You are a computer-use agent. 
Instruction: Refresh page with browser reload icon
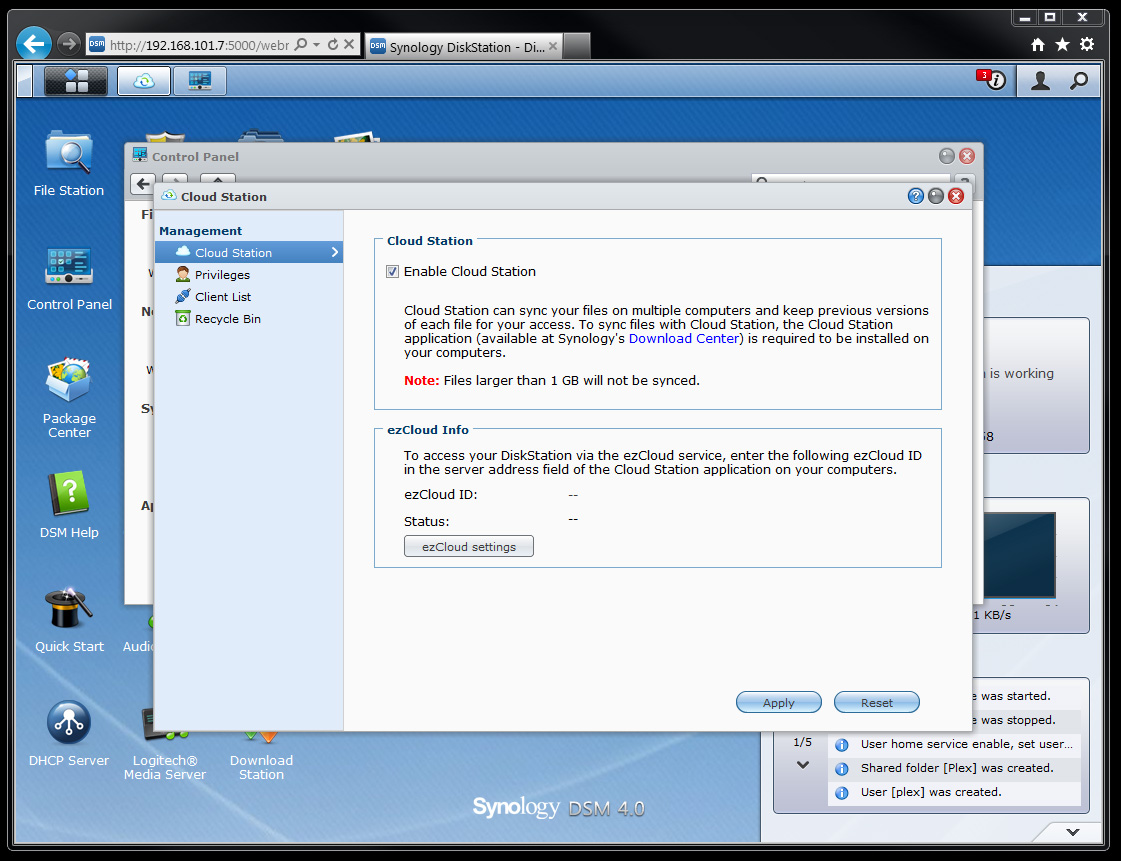click(332, 44)
